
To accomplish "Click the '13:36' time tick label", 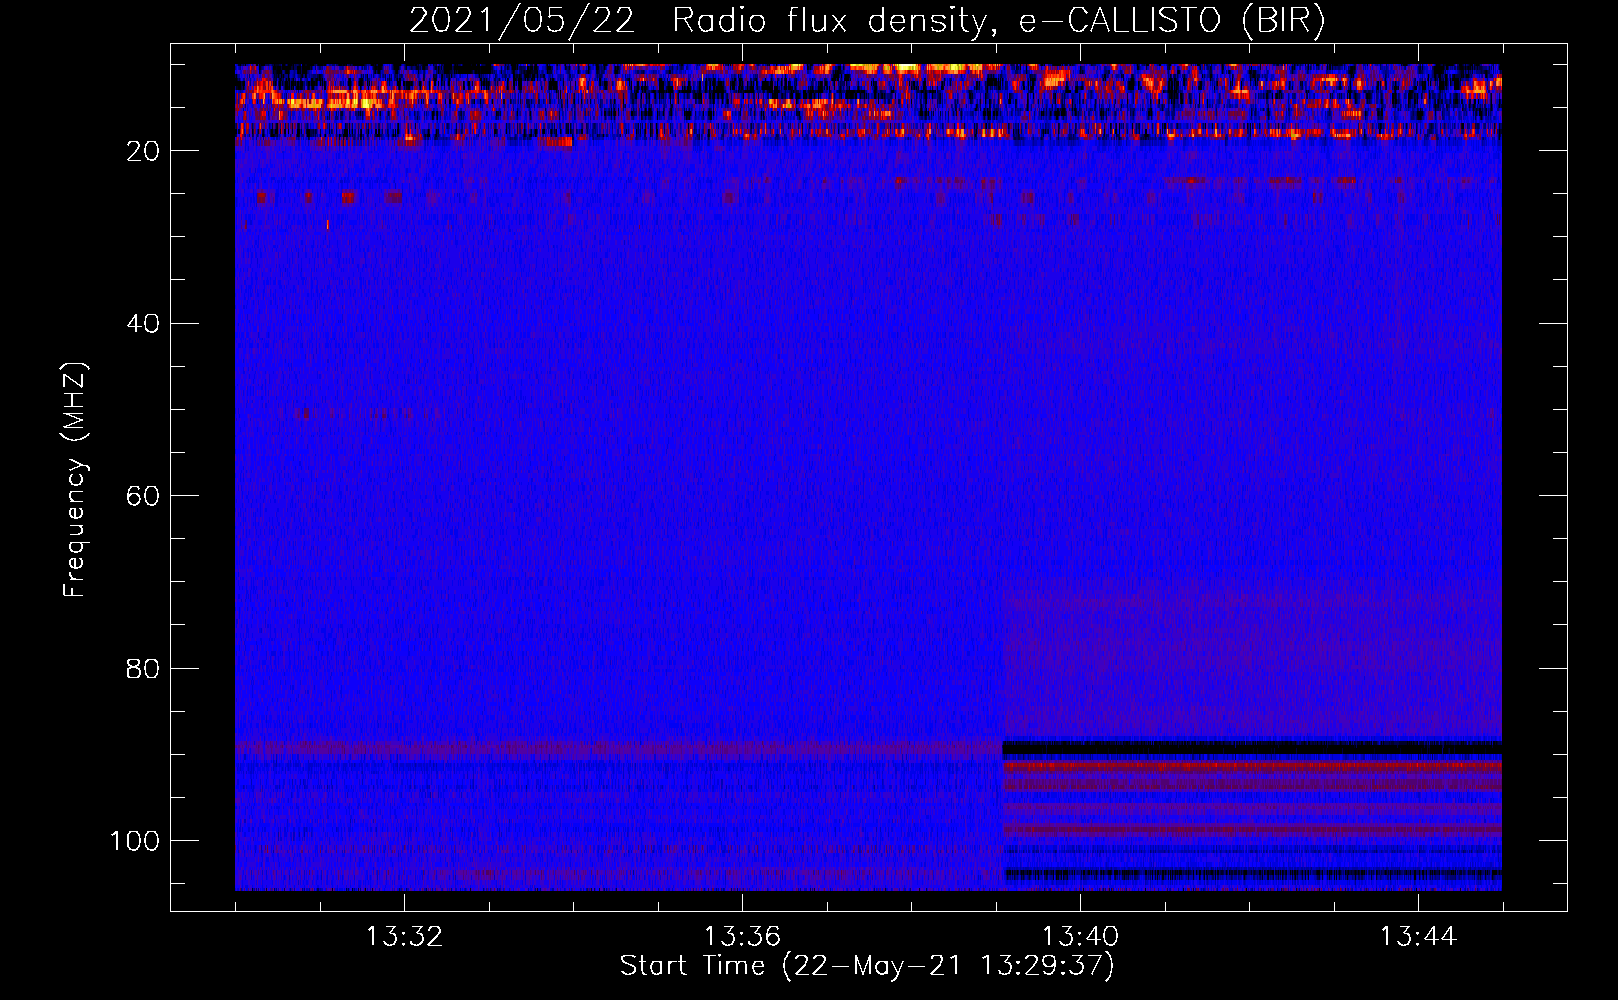I will point(742,937).
